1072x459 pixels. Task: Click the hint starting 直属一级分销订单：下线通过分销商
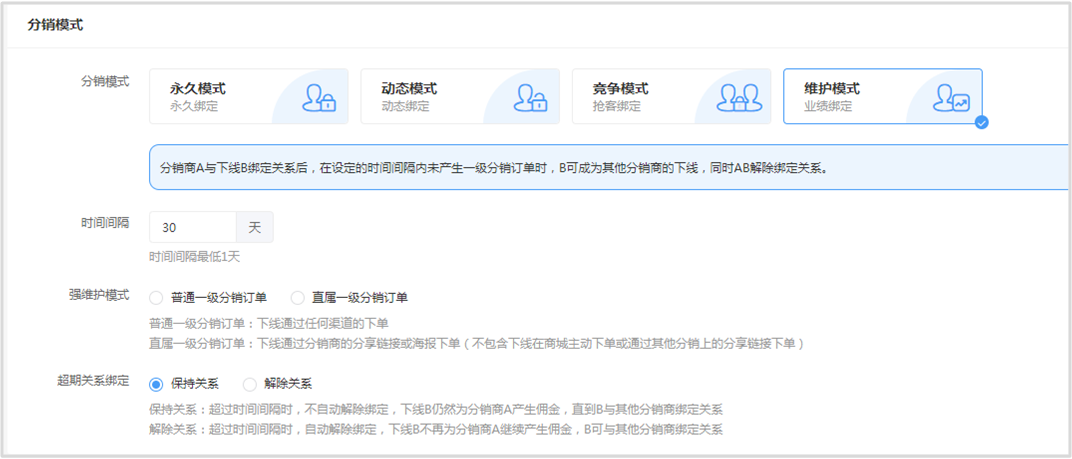(477, 343)
